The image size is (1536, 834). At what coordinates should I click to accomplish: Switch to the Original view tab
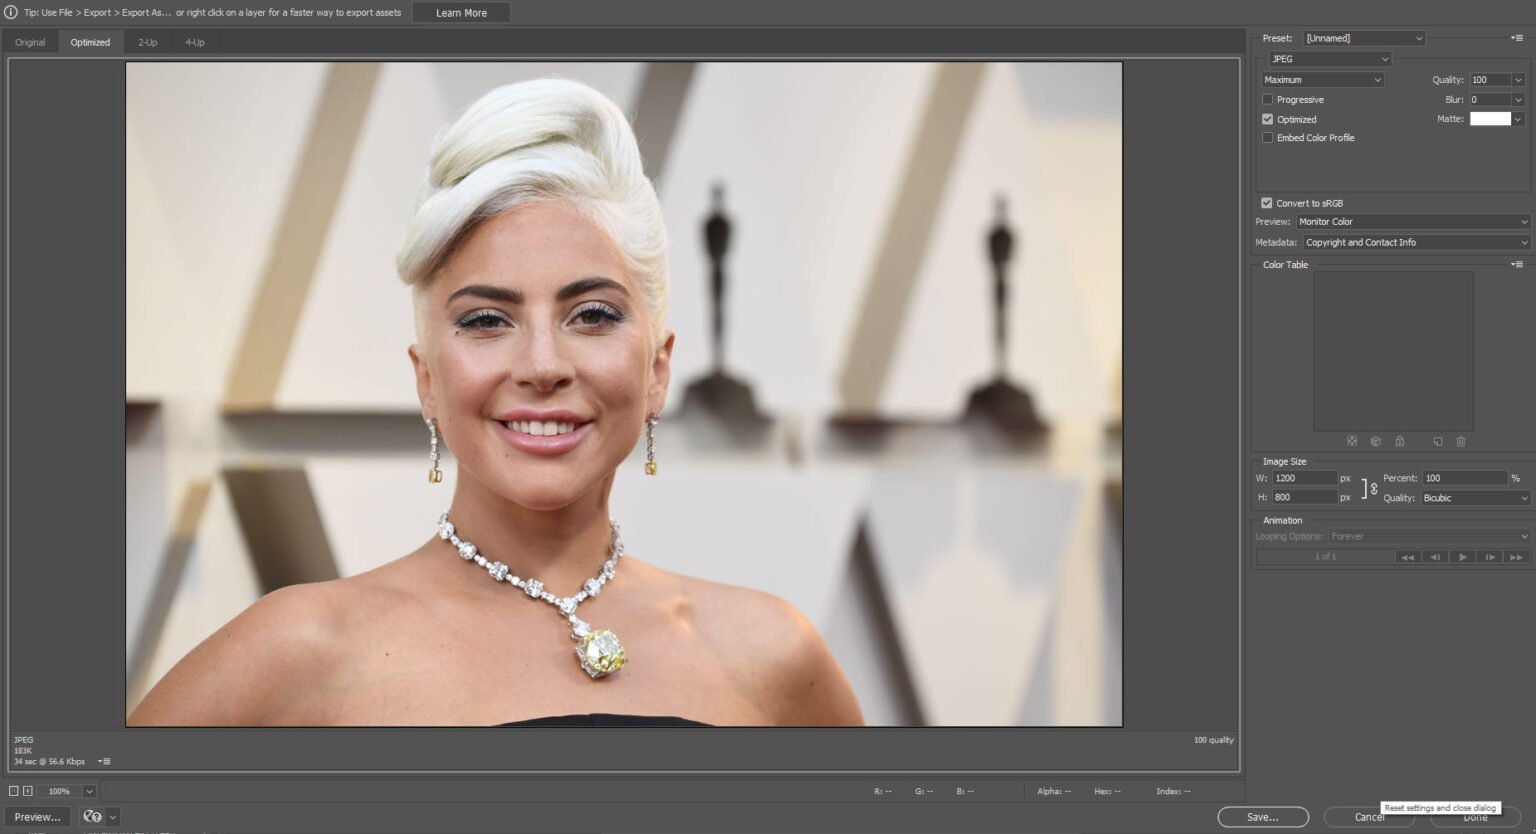[x=29, y=42]
